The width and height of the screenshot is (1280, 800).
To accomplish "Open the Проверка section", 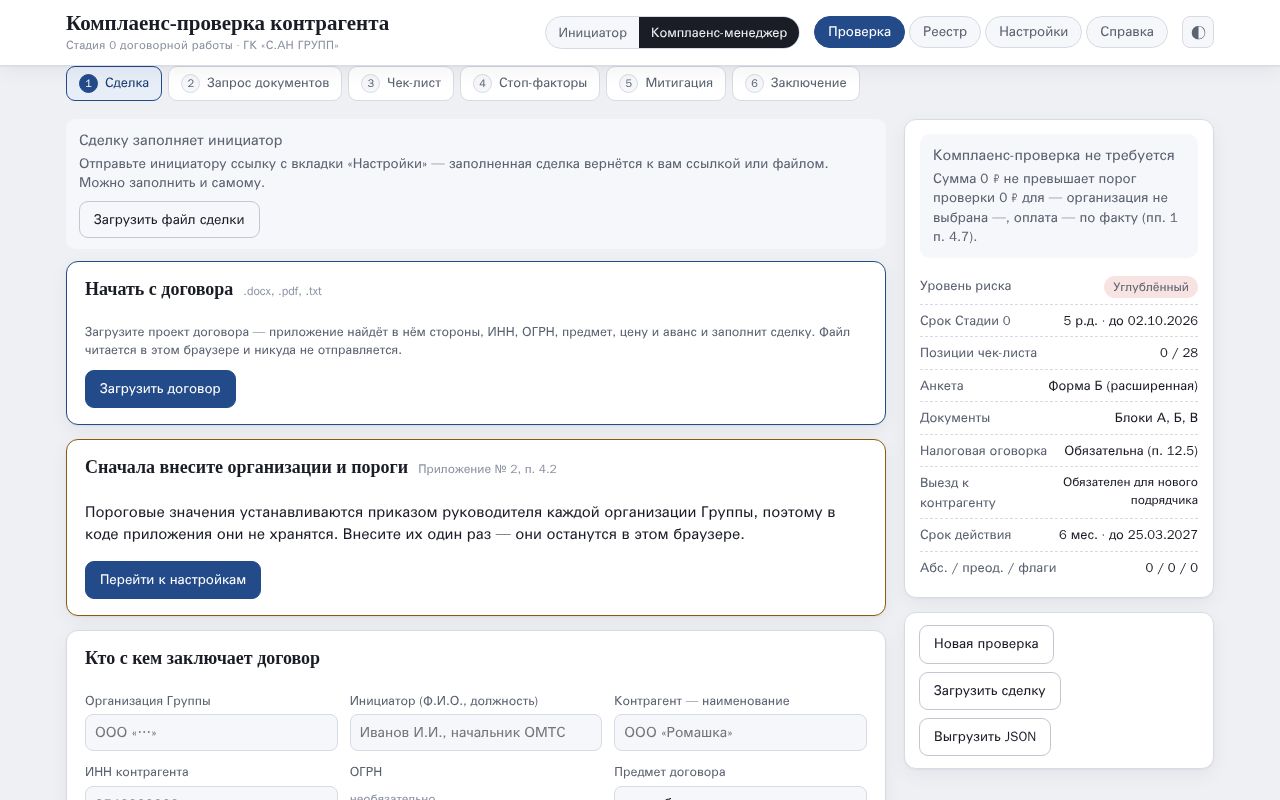I will pos(859,32).
